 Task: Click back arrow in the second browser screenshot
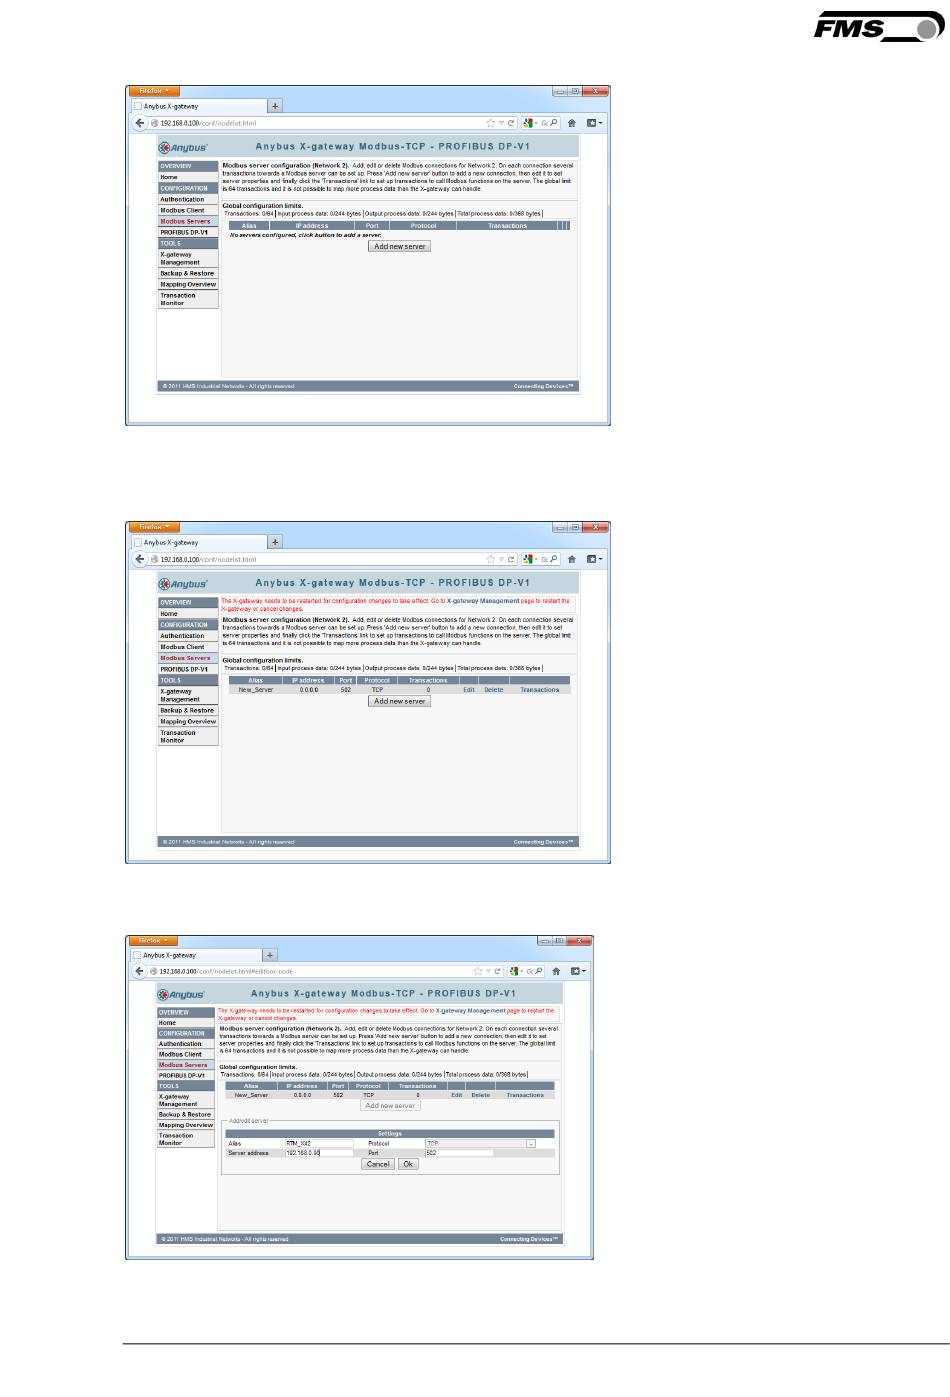tap(140, 559)
